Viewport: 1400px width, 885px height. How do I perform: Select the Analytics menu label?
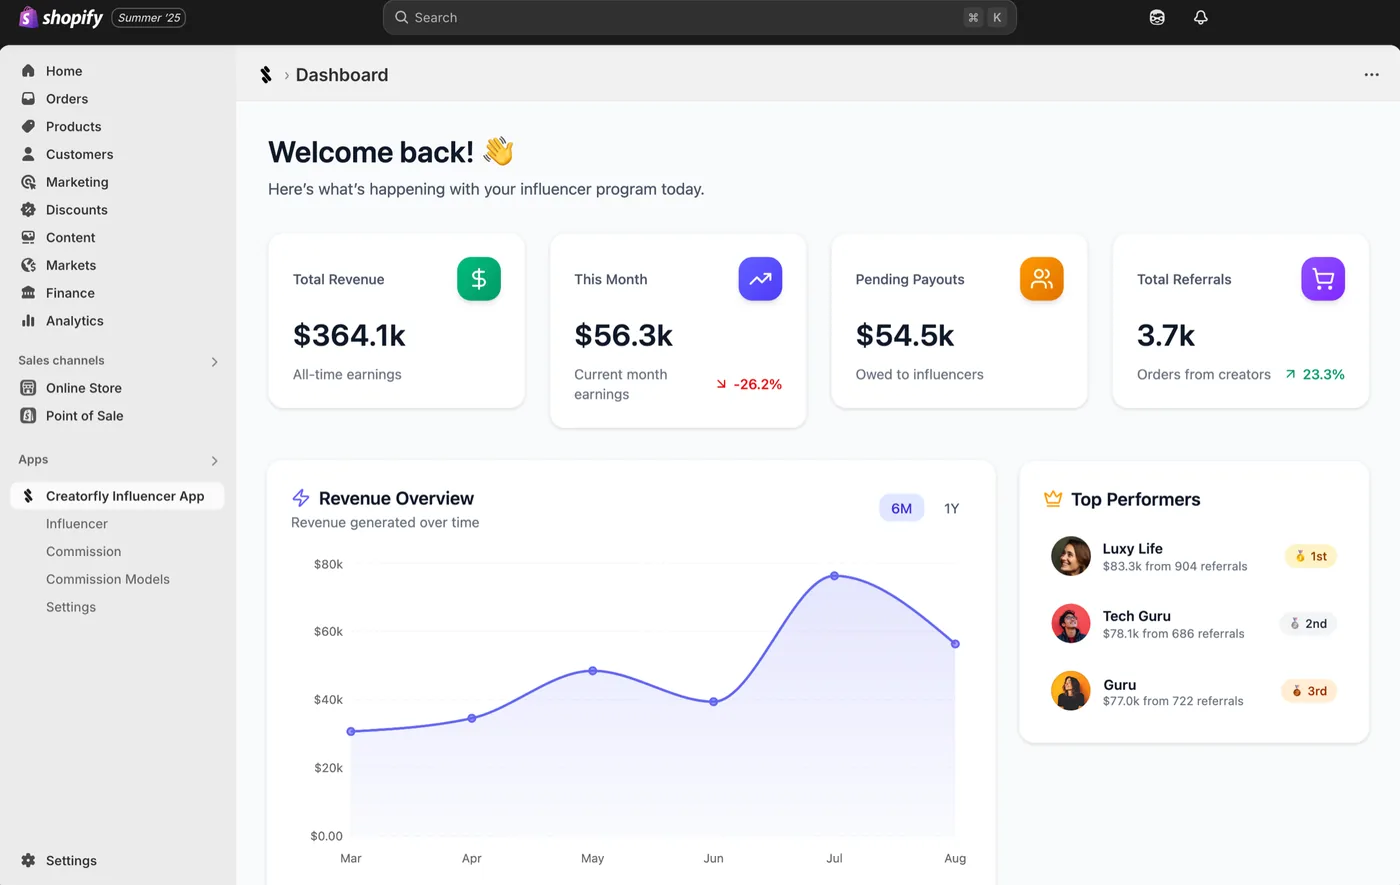75,321
